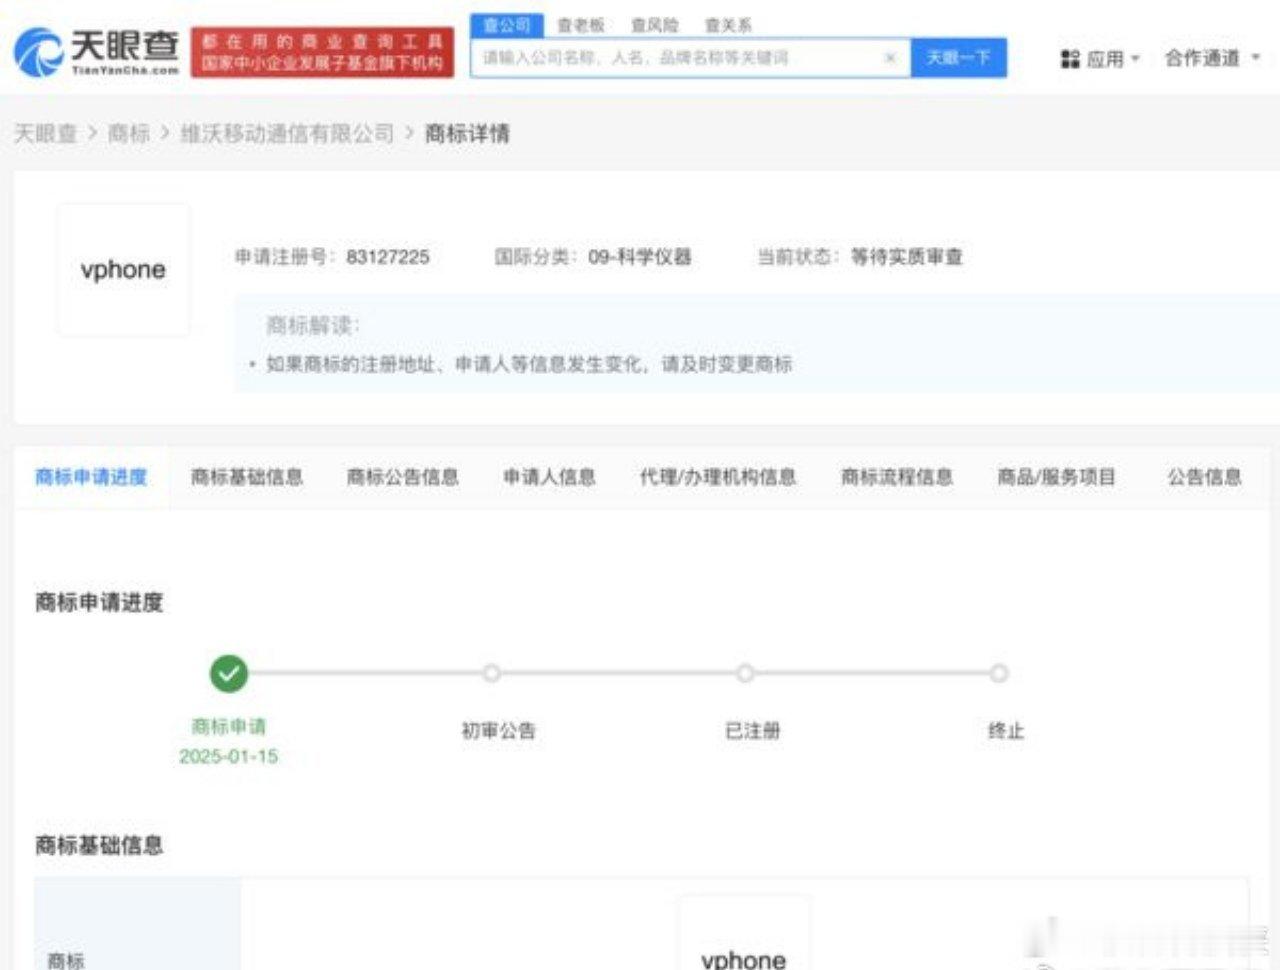The image size is (1280, 970).
Task: Click the green checkmark 商标申请 step
Action: (229, 674)
